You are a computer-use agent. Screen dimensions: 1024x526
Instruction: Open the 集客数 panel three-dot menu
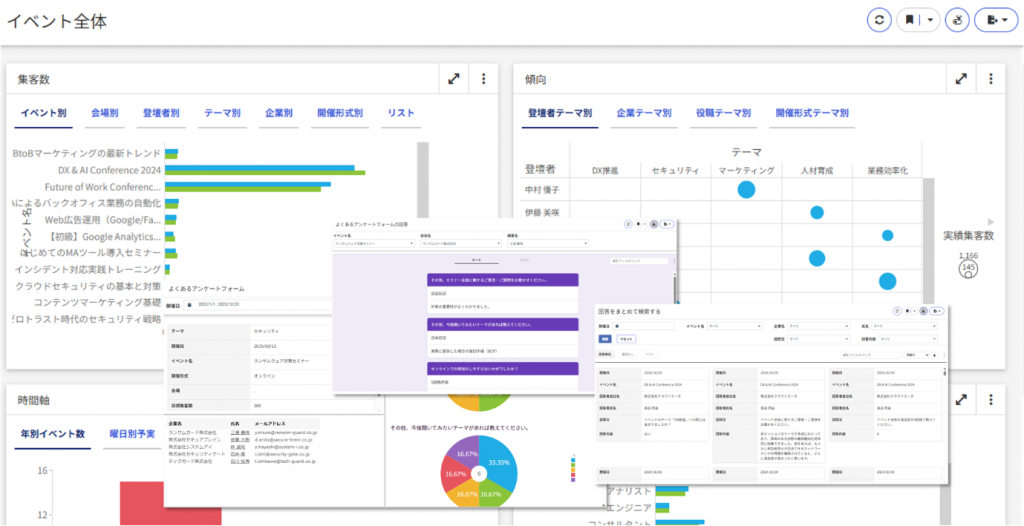click(484, 79)
